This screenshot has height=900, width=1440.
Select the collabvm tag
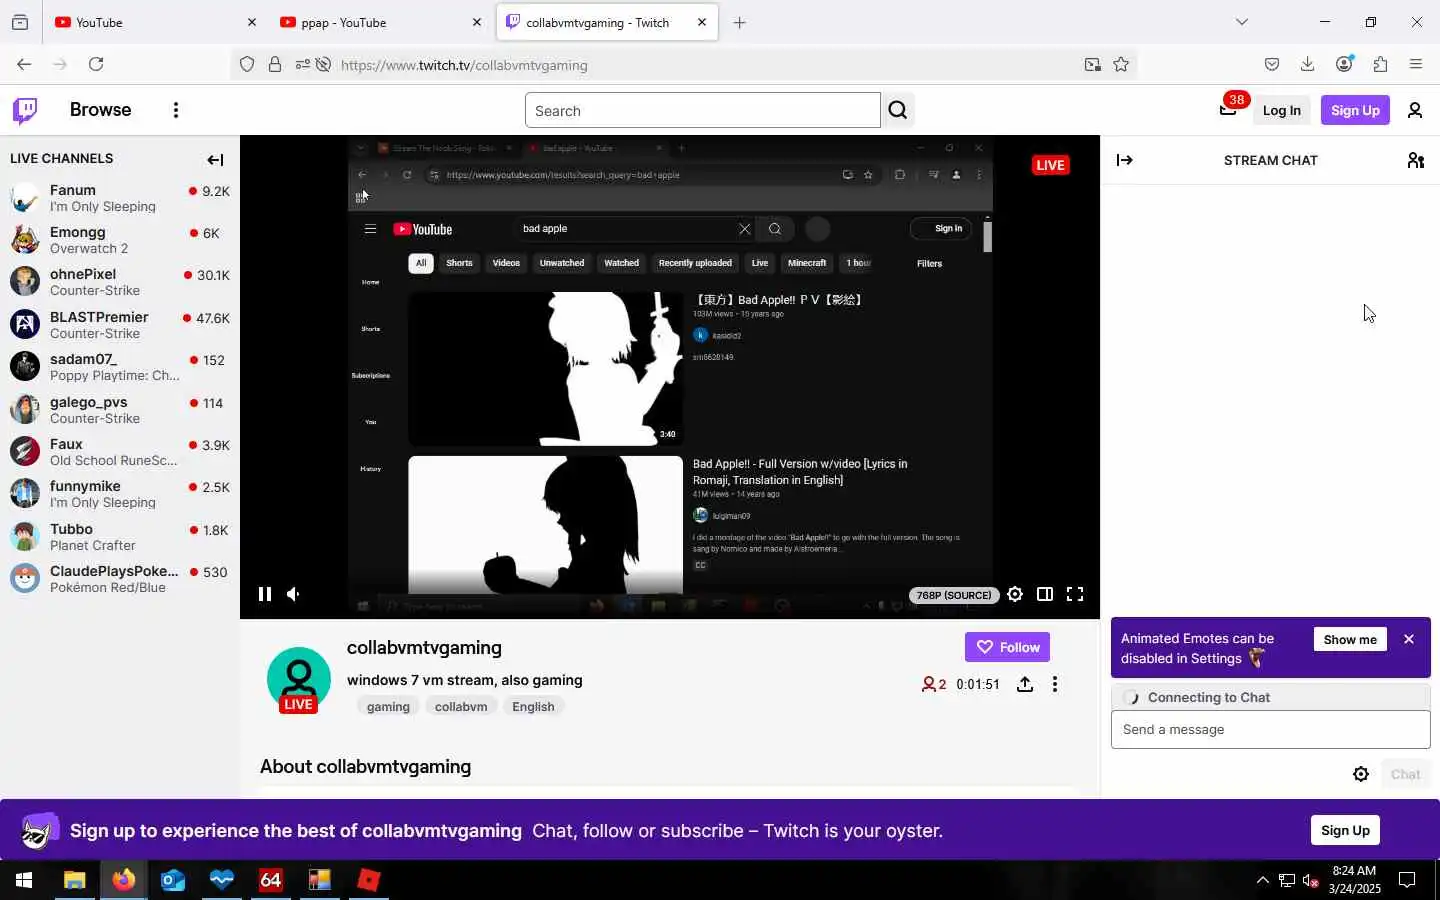(461, 706)
